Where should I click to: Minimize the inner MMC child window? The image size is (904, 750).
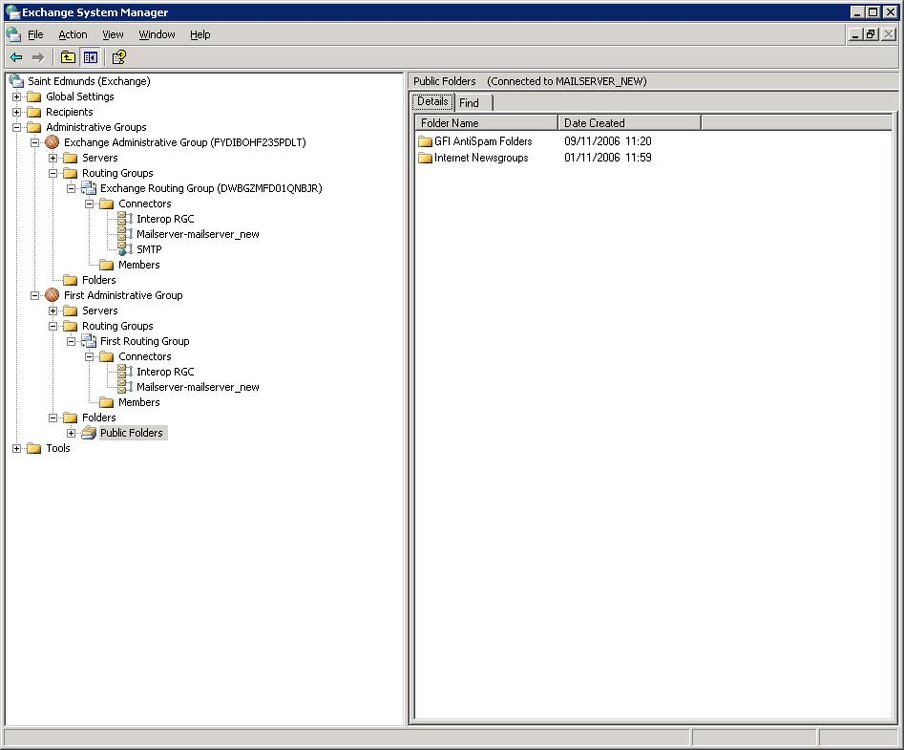pos(856,35)
